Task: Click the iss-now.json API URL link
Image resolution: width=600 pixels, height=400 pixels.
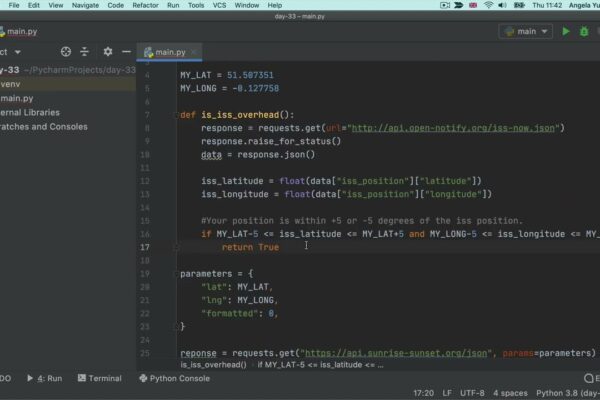Action: pos(453,128)
